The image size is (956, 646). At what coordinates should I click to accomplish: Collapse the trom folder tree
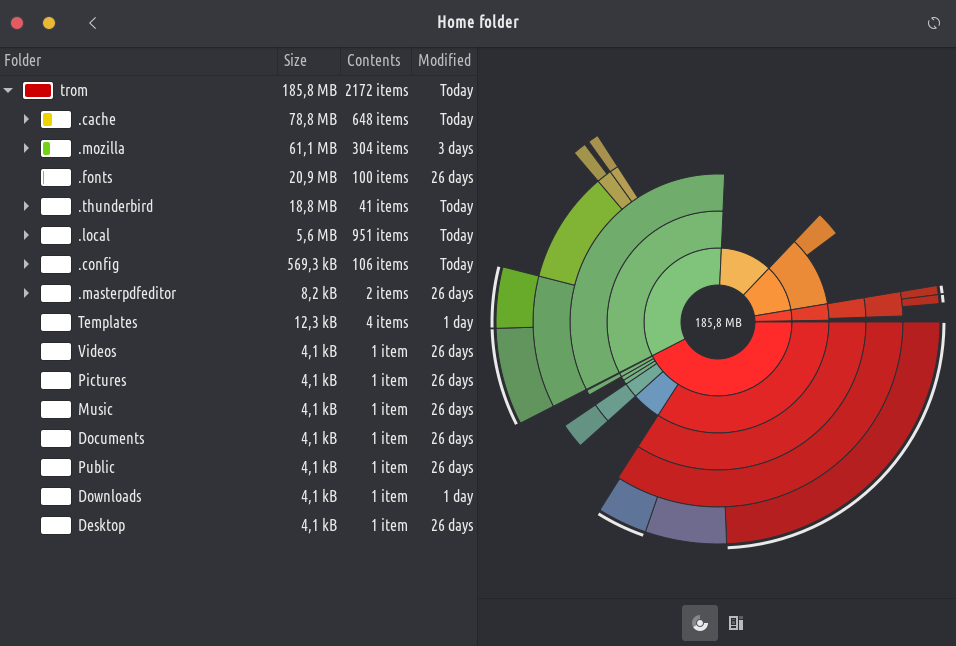coord(9,91)
